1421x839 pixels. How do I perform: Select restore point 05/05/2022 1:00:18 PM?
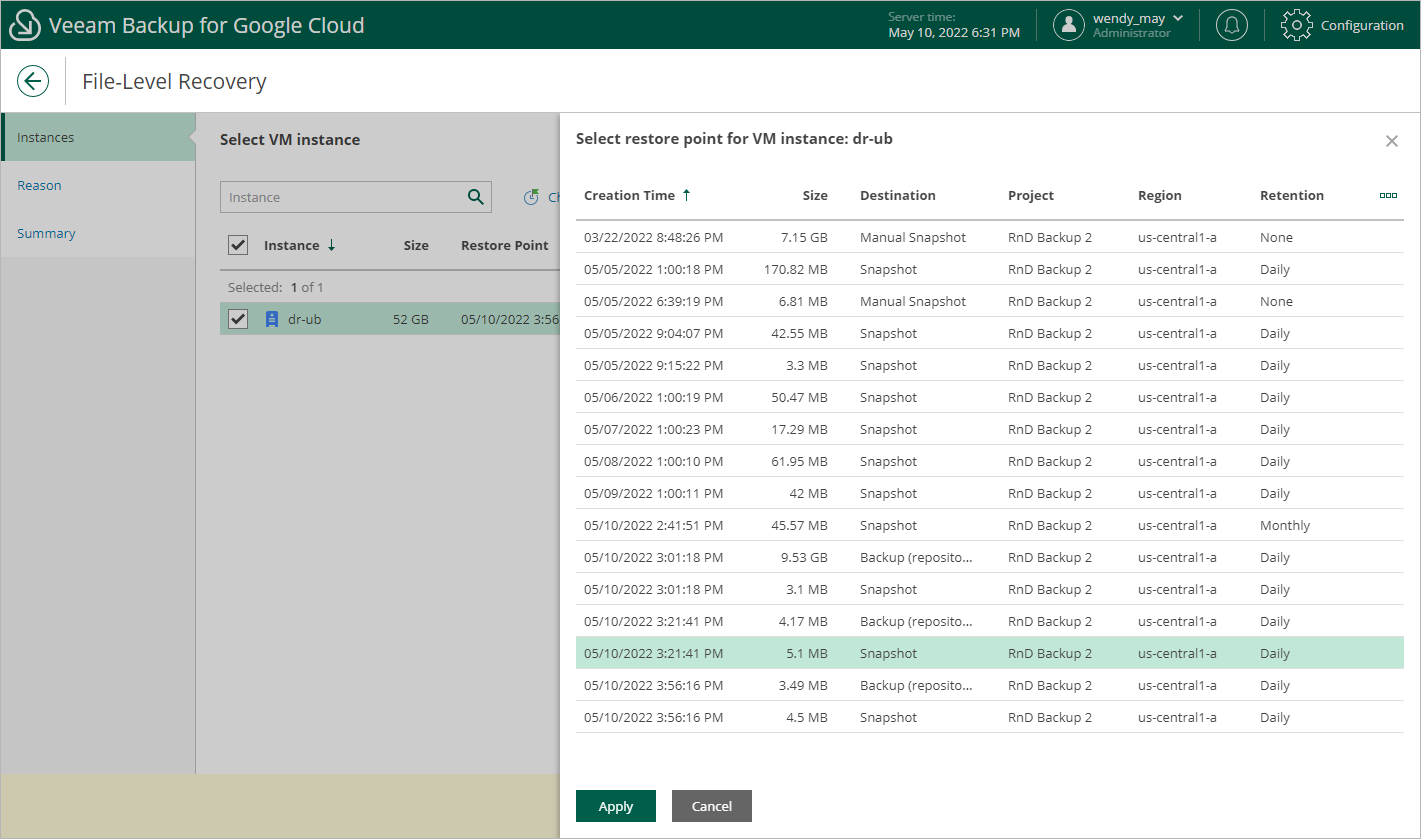tap(990, 269)
